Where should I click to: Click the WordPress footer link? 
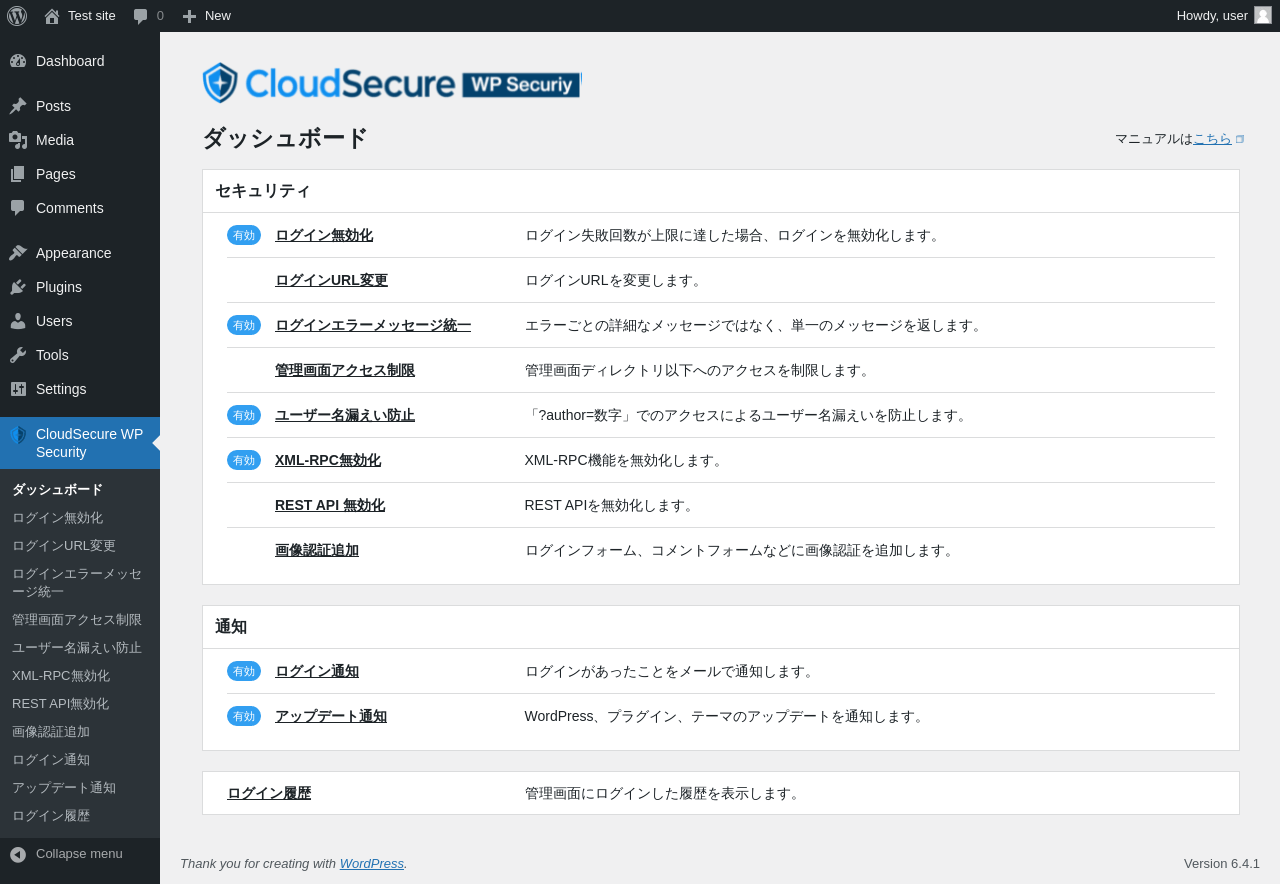click(372, 863)
